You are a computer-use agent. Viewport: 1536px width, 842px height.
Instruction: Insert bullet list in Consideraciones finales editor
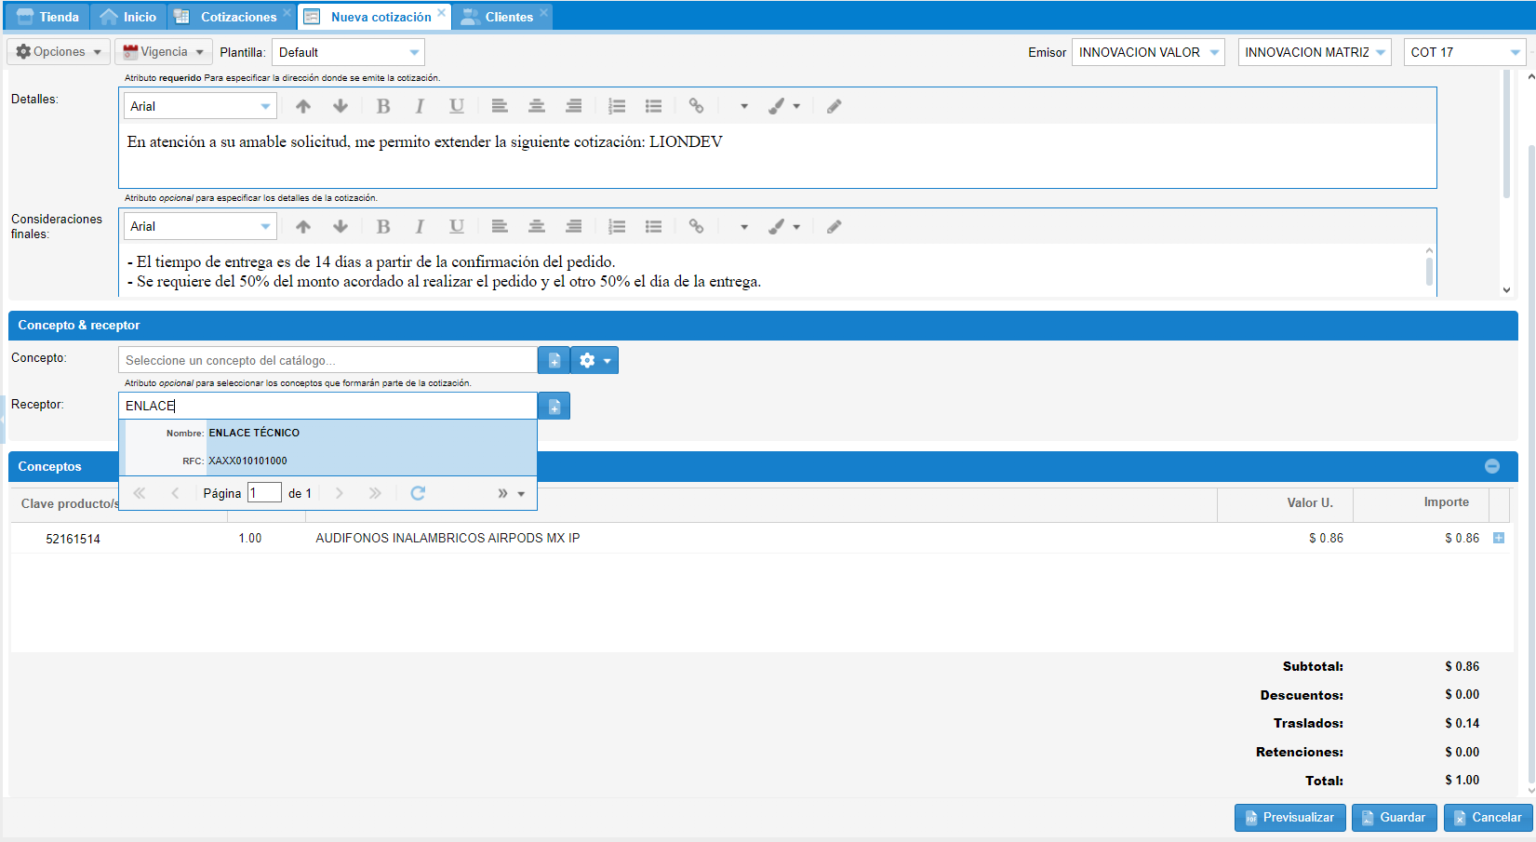[653, 227]
